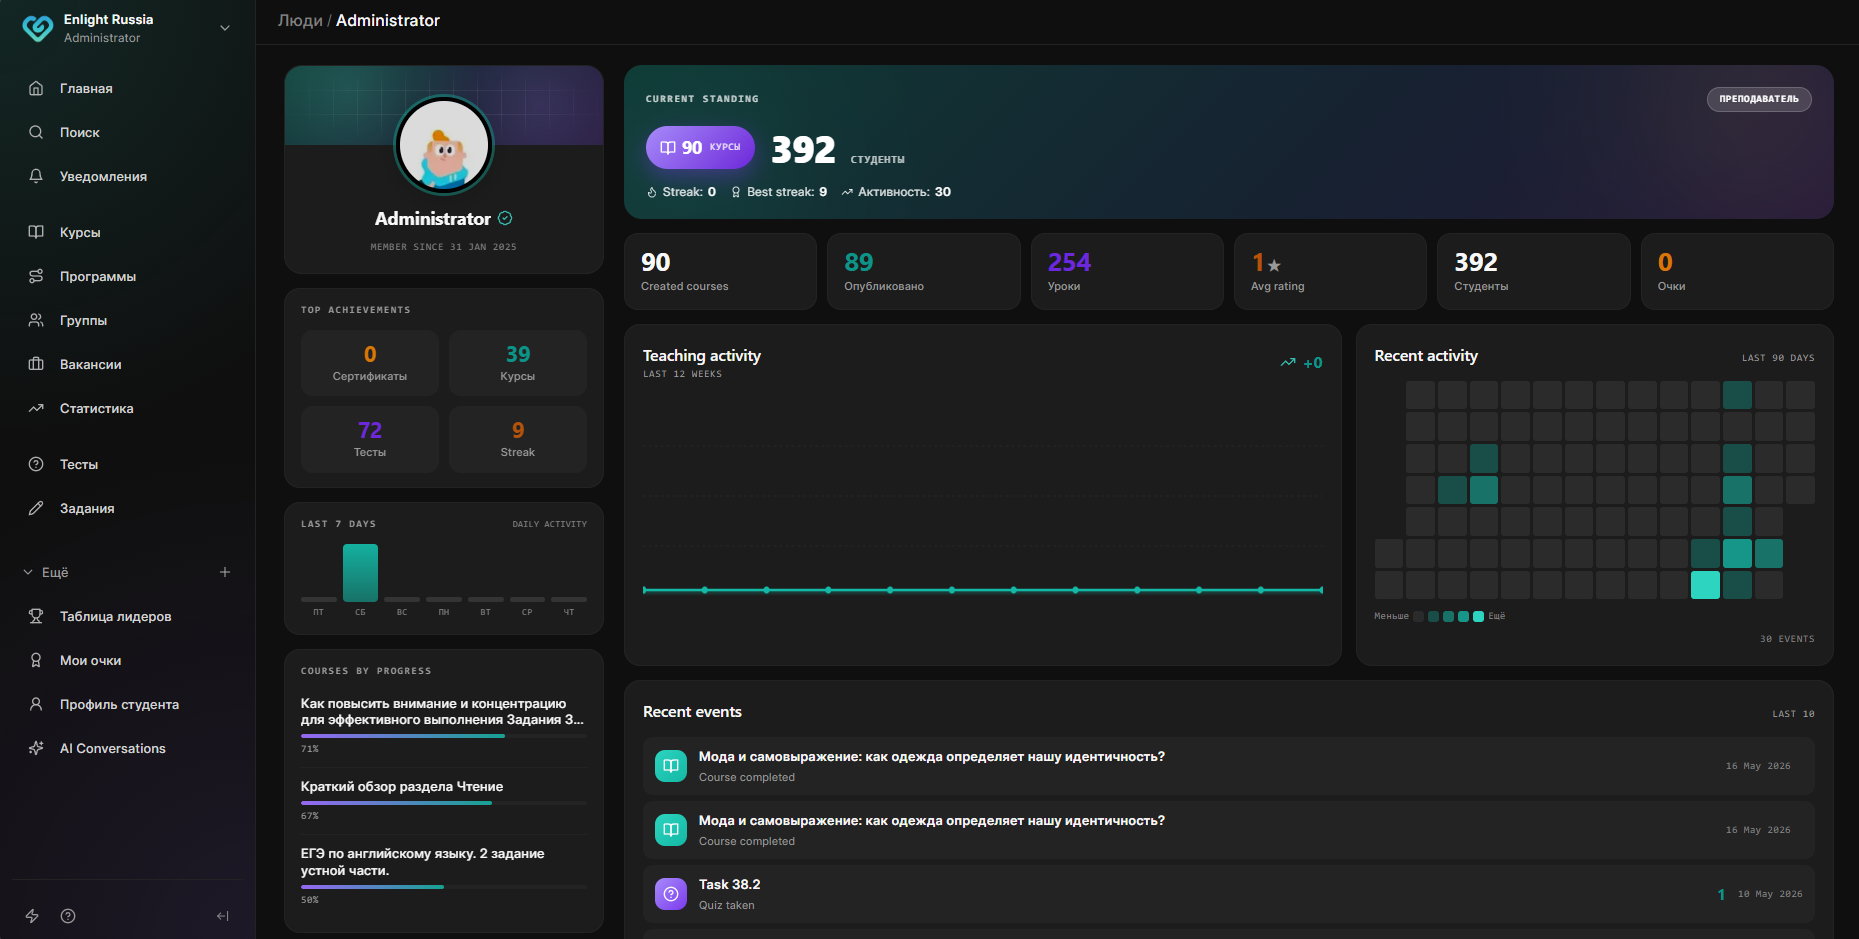Click the 72 Тесты achievement tile
This screenshot has height=939, width=1859.
370,439
